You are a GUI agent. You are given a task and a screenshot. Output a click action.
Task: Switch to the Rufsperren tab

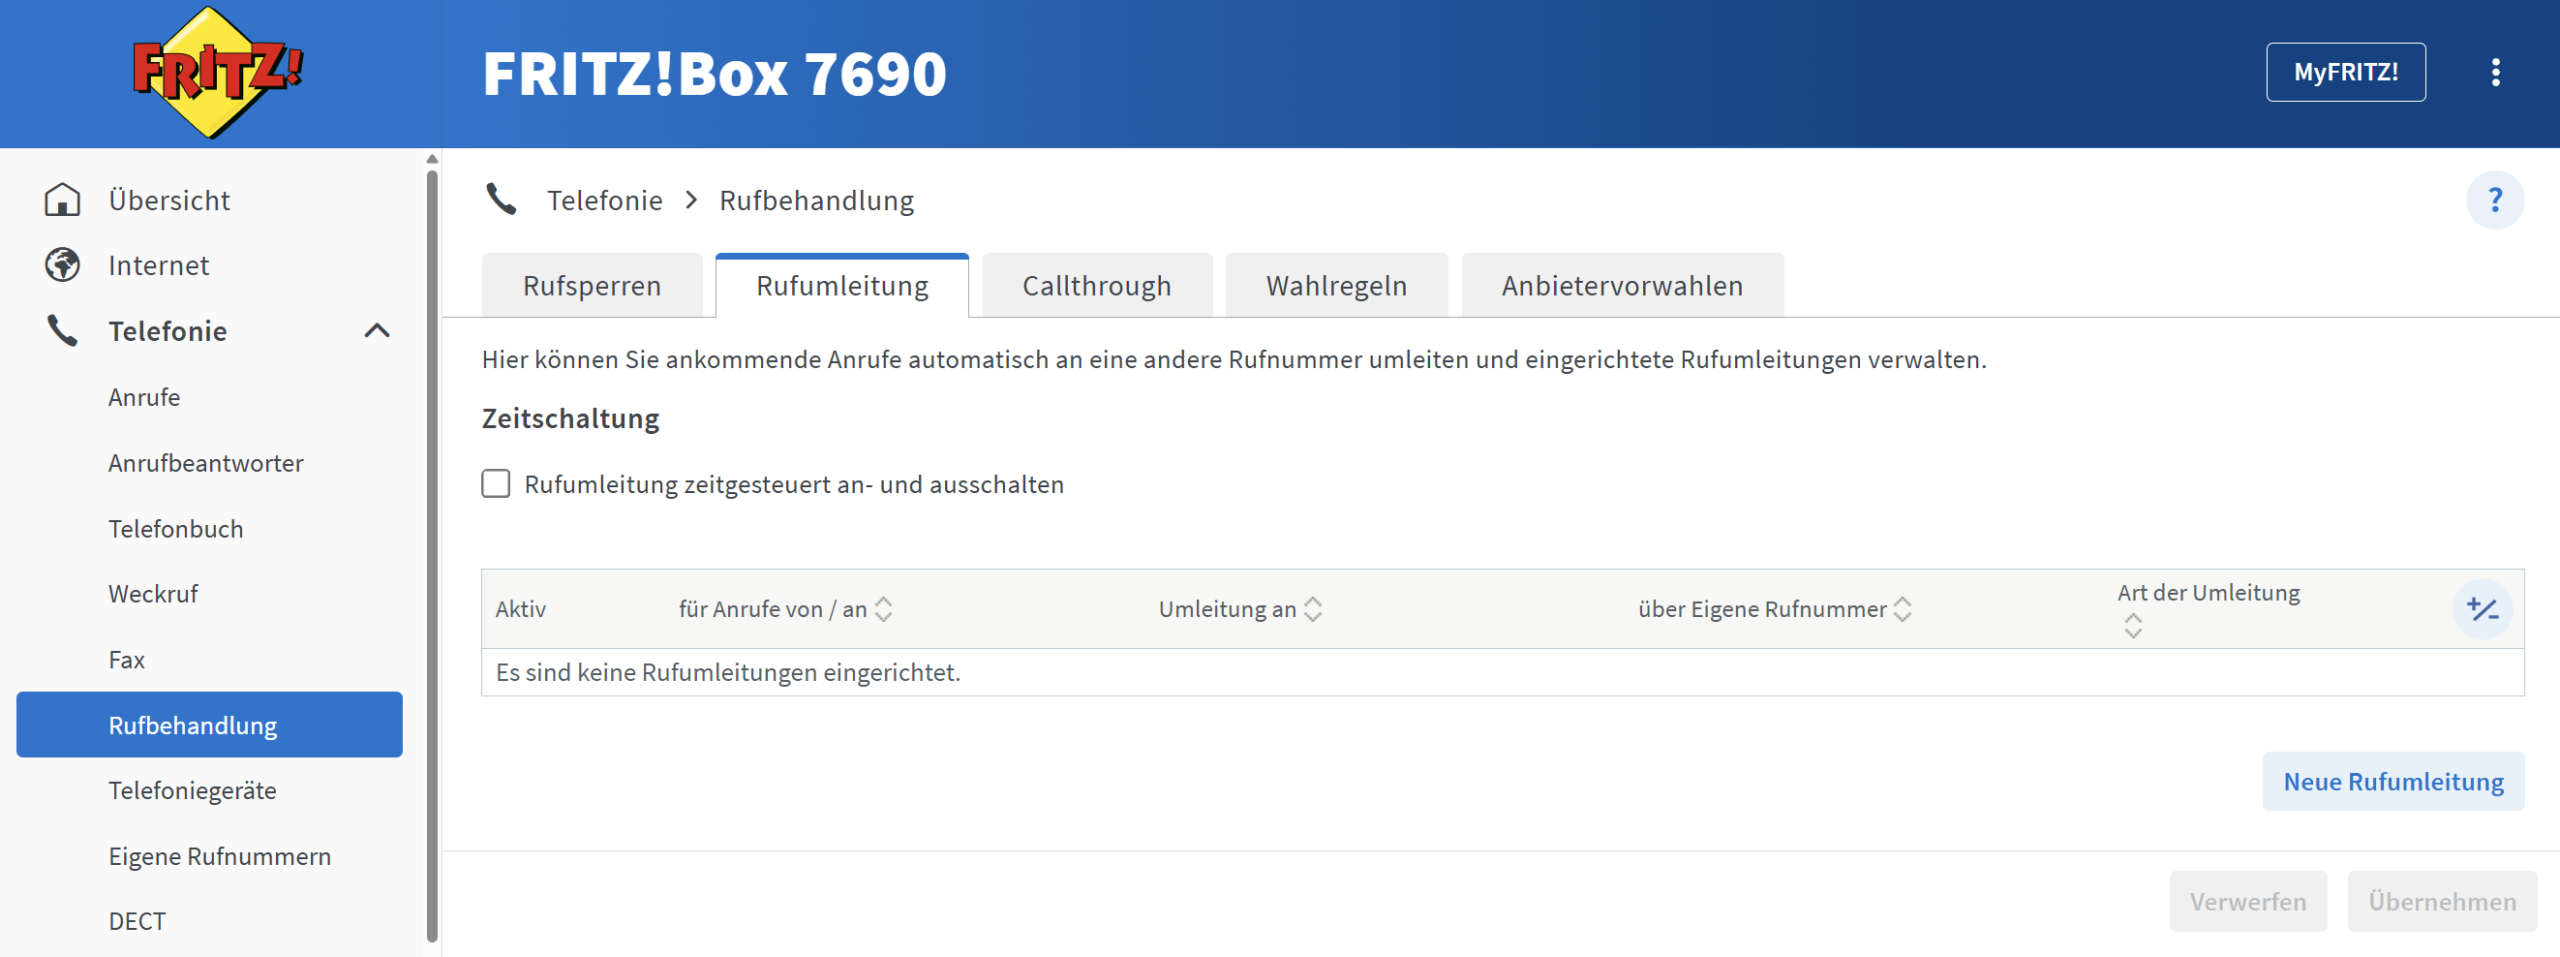tap(592, 286)
